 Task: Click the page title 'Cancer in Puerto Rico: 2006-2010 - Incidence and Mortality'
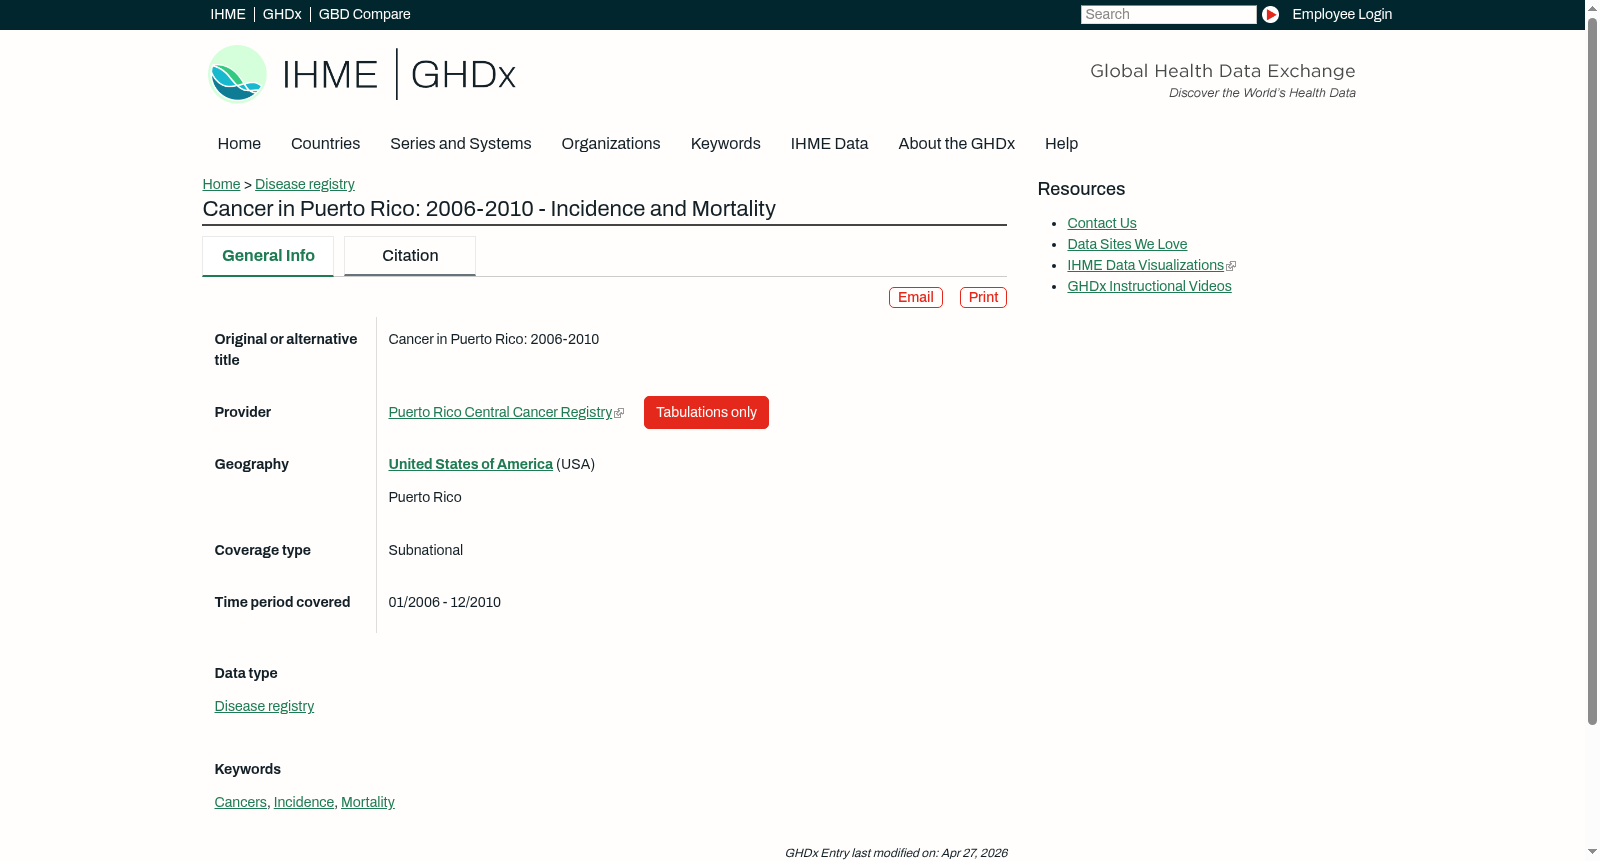(489, 209)
